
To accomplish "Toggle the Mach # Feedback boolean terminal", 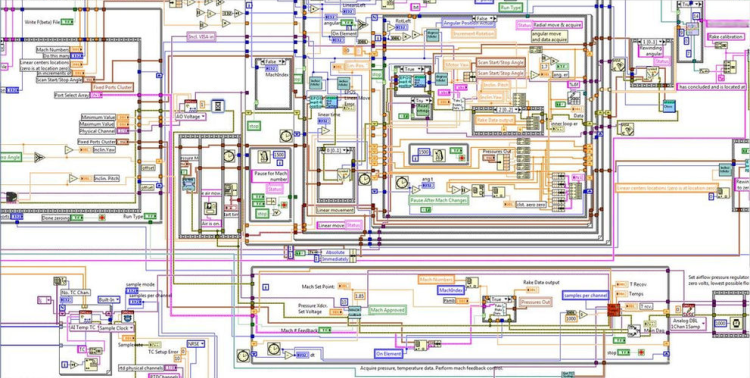I will click(325, 330).
